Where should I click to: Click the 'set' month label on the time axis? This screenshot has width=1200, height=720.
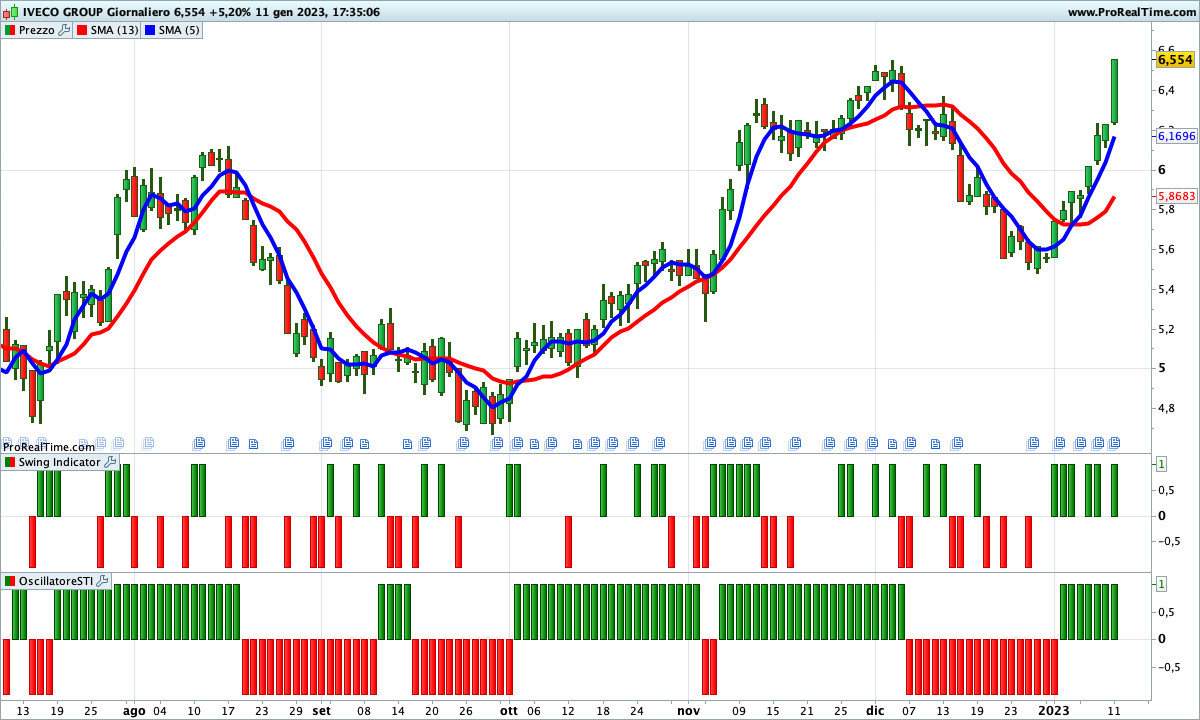coord(321,710)
